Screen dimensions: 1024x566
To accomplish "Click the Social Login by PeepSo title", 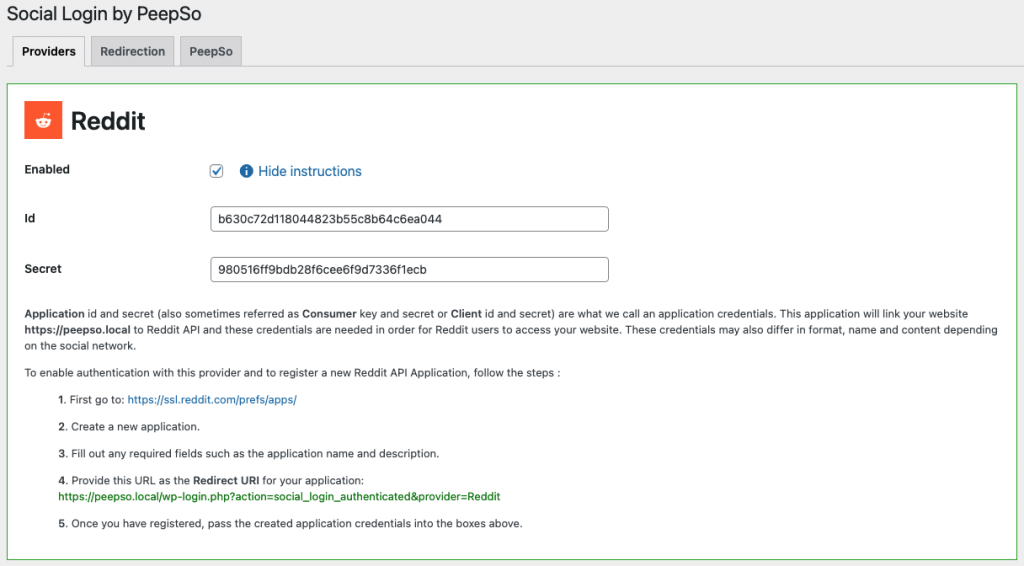I will (x=104, y=14).
